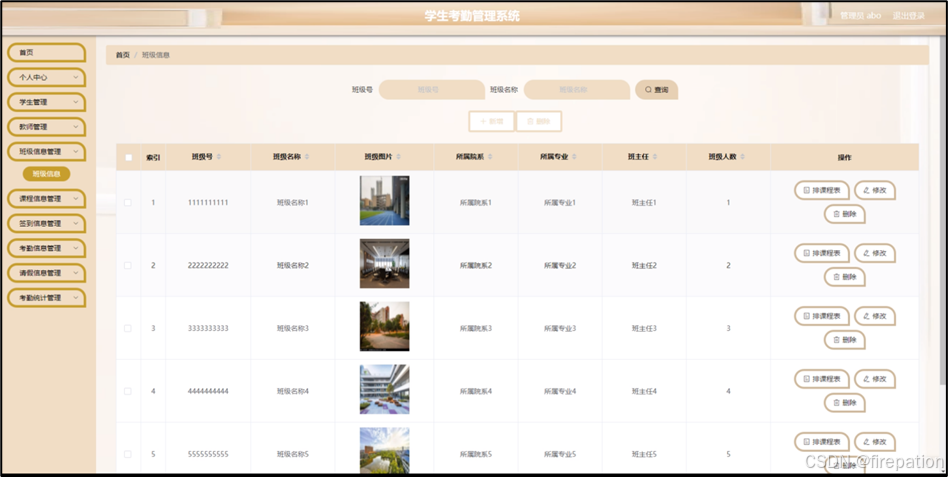Open the class image thumbnail for 班级名称4

385,389
